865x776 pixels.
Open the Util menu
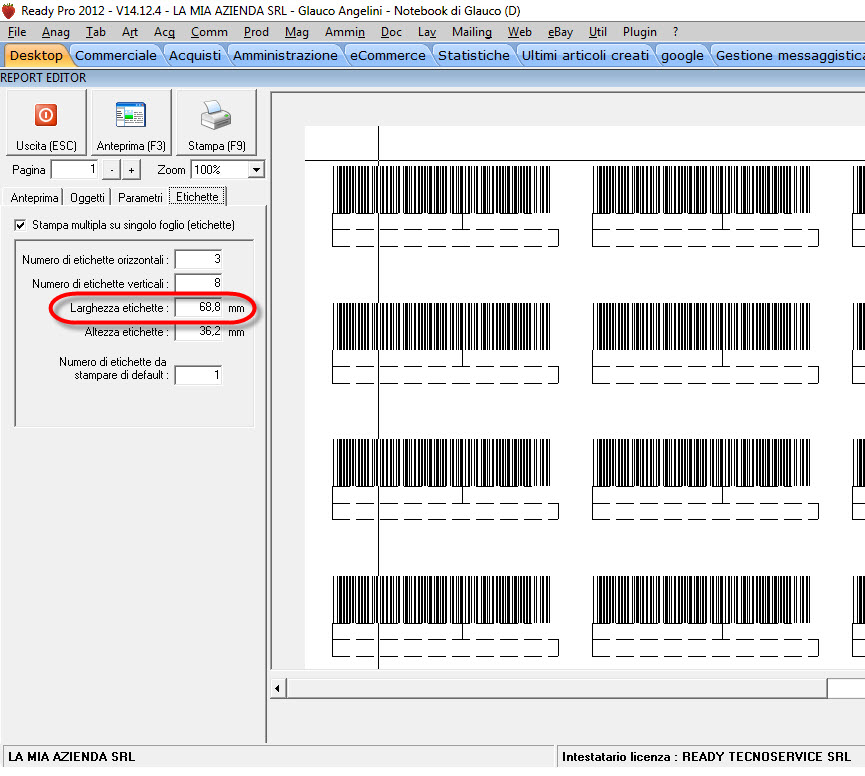tap(597, 32)
